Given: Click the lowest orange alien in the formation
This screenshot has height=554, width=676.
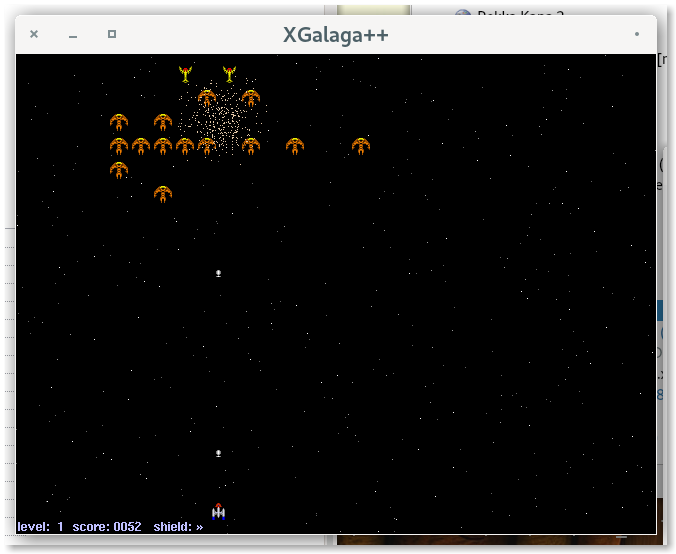Looking at the screenshot, I should 163,194.
